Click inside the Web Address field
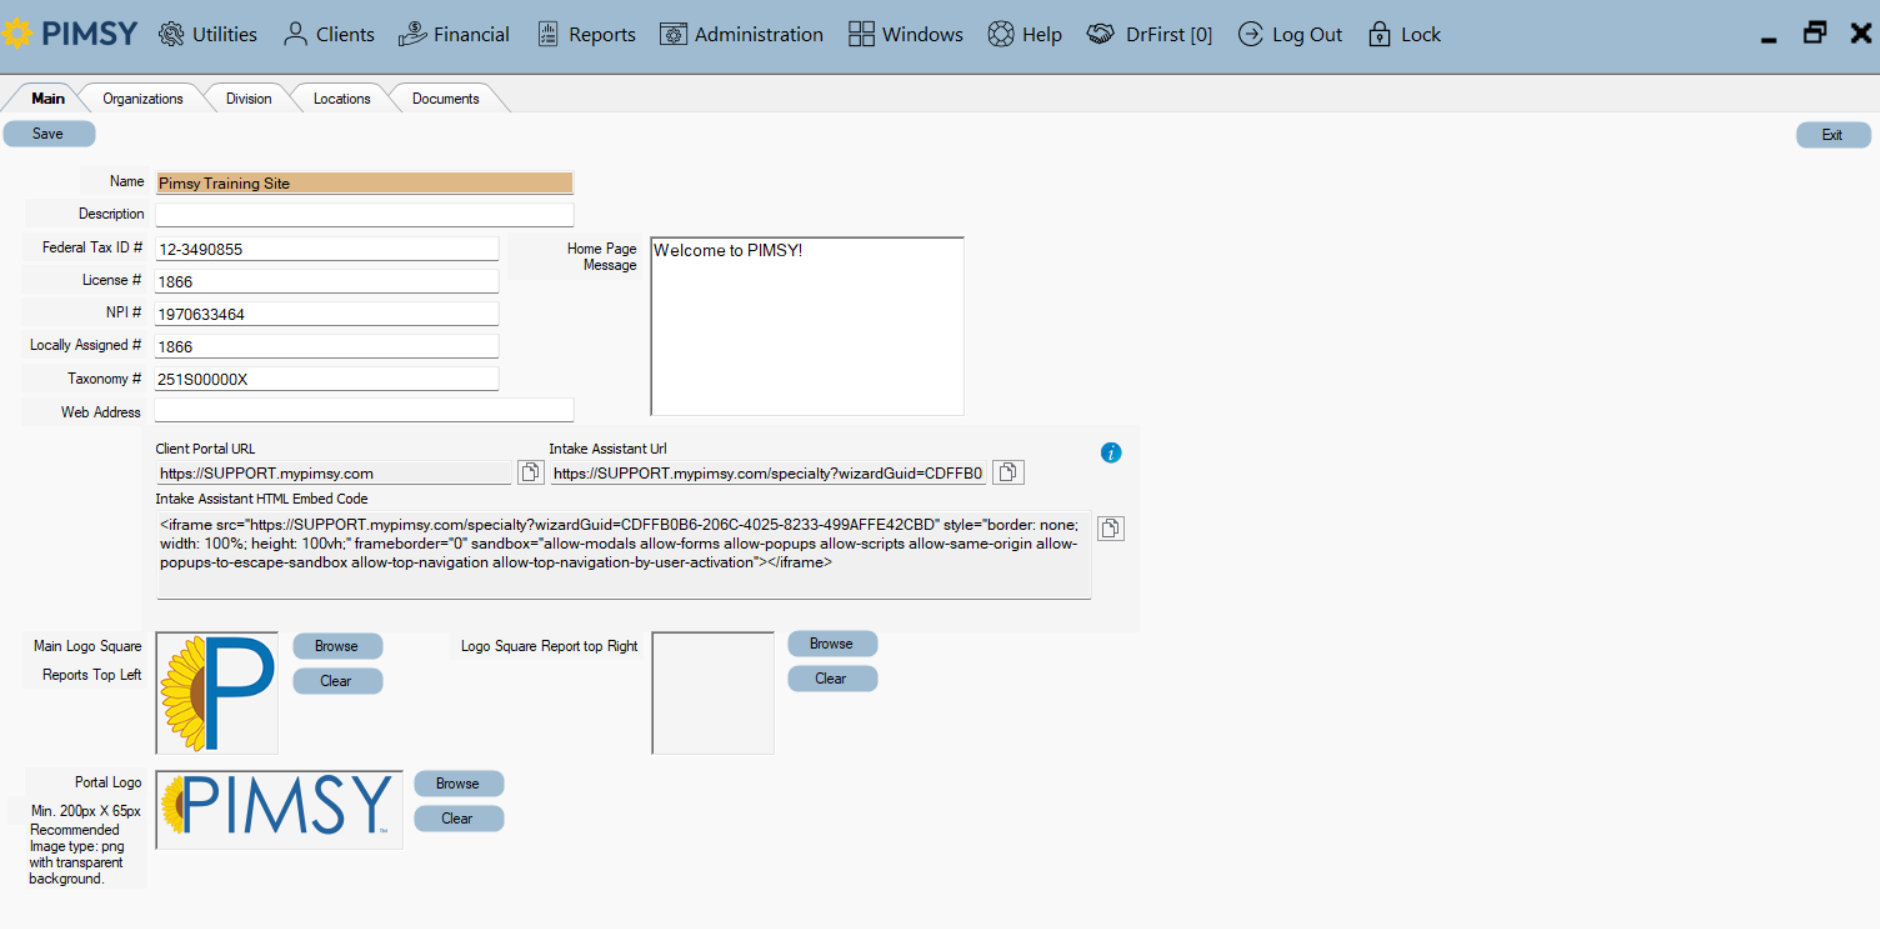This screenshot has width=1880, height=929. [363, 410]
